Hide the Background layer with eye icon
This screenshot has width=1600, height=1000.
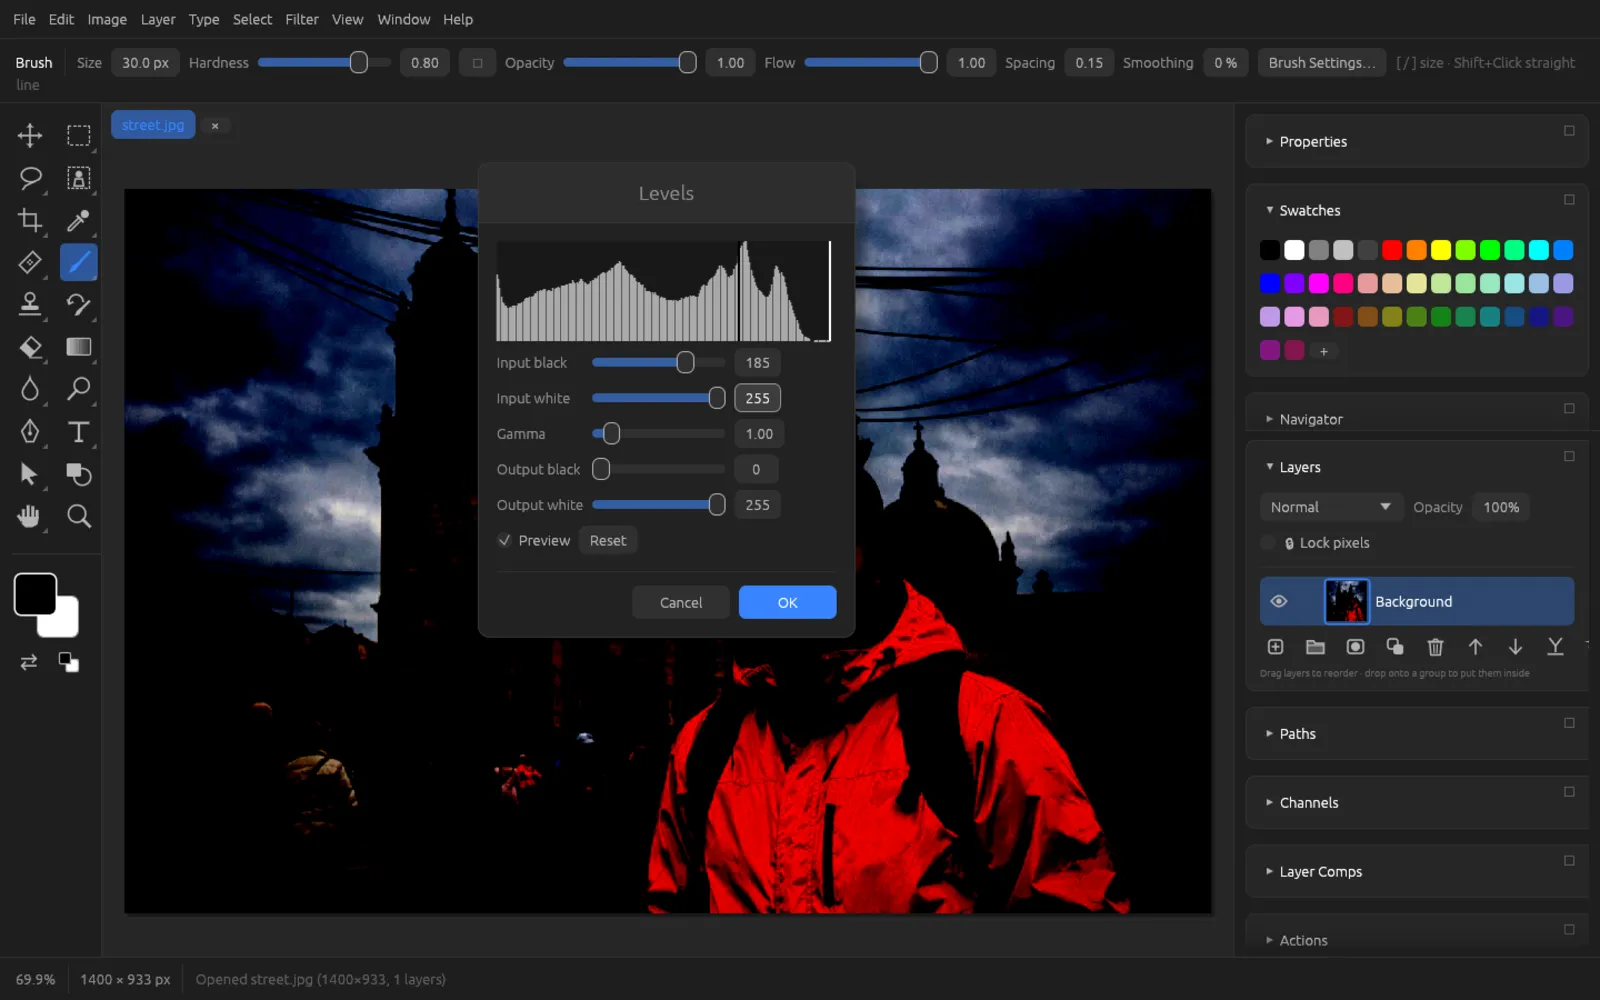(x=1279, y=601)
